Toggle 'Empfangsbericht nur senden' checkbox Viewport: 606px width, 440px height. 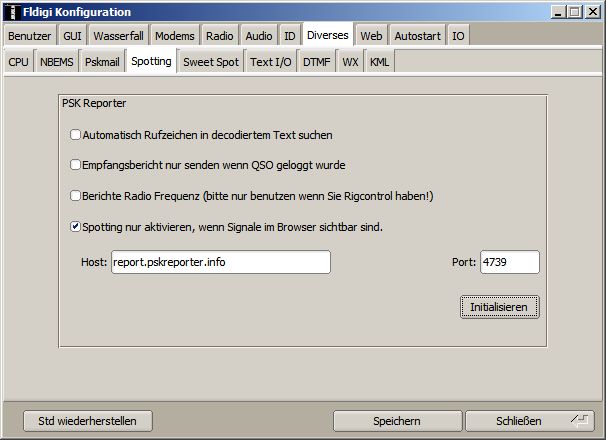tap(76, 165)
